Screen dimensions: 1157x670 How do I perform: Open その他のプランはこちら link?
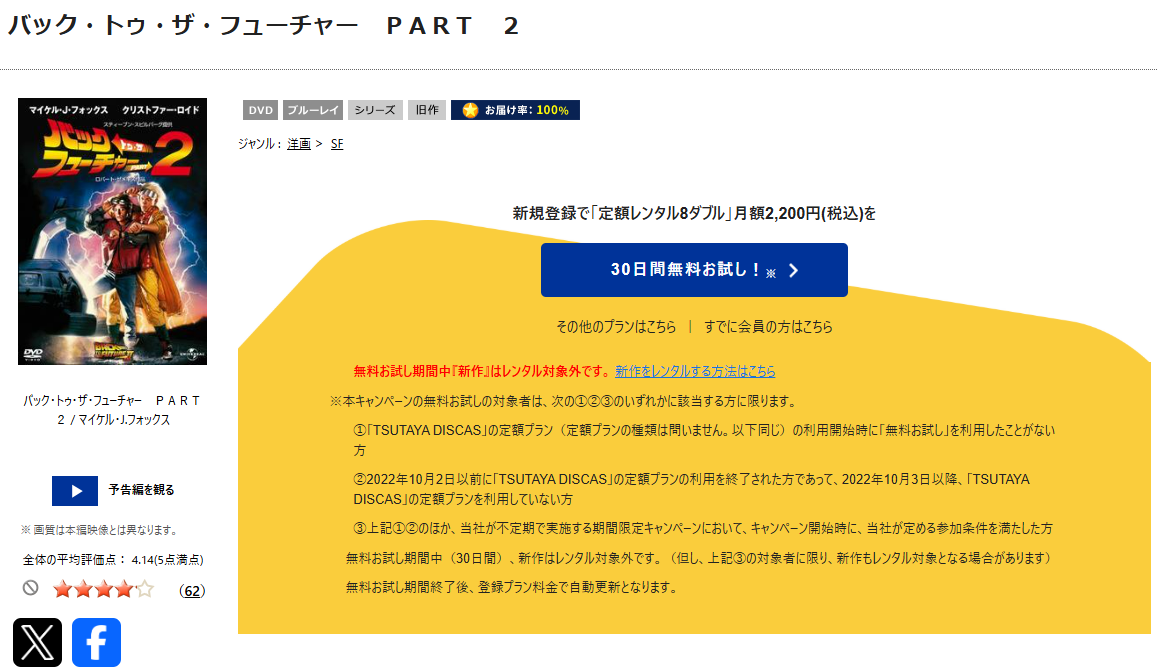[x=615, y=327]
